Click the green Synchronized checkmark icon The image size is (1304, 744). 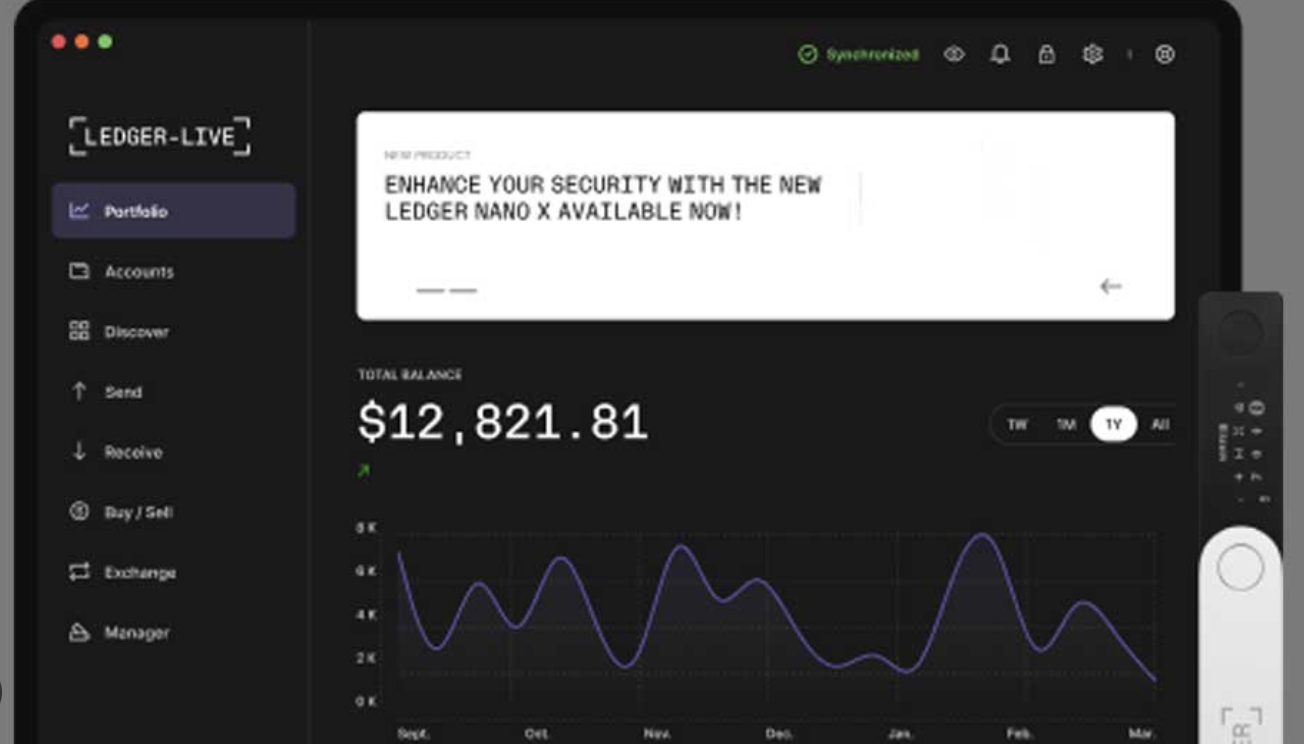point(807,54)
